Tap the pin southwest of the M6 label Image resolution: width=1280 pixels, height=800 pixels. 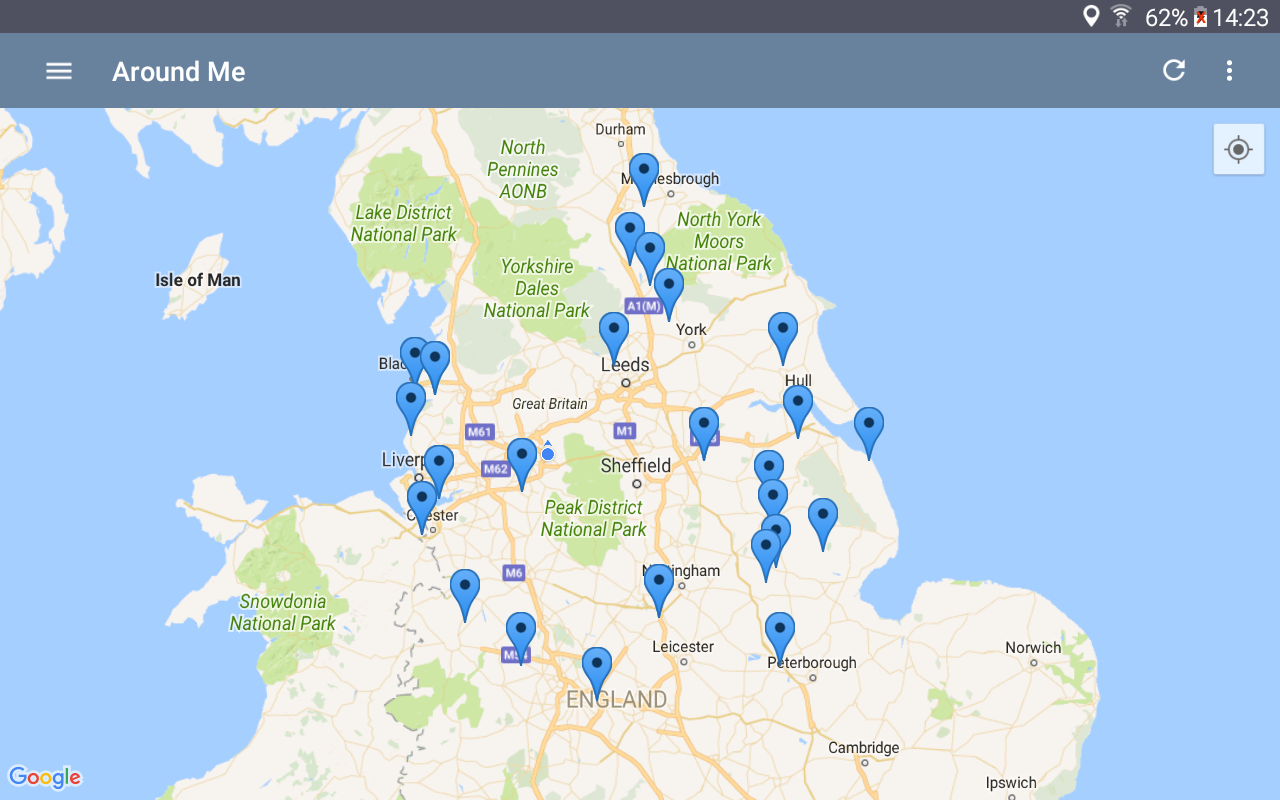click(x=465, y=595)
